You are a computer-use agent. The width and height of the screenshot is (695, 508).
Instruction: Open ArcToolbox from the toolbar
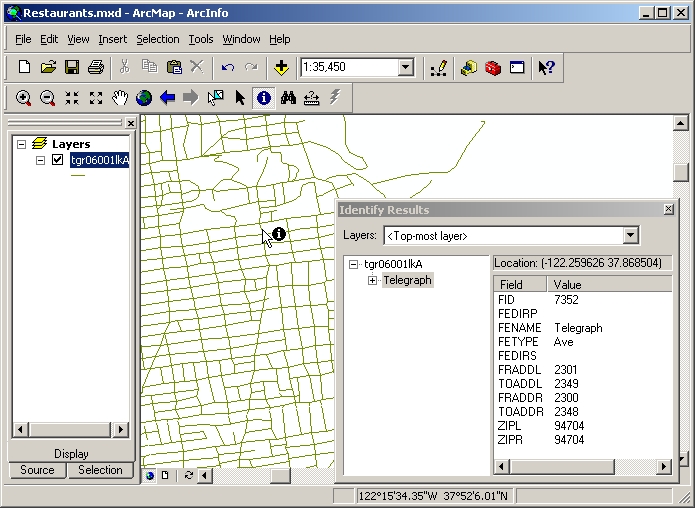point(493,68)
